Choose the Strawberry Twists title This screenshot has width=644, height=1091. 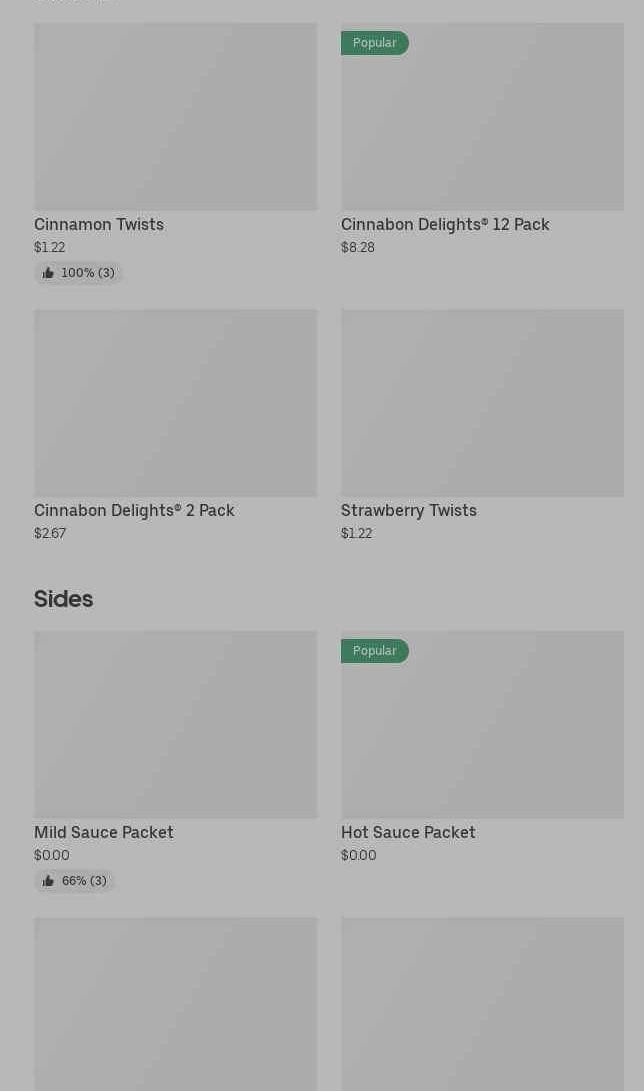(x=409, y=511)
